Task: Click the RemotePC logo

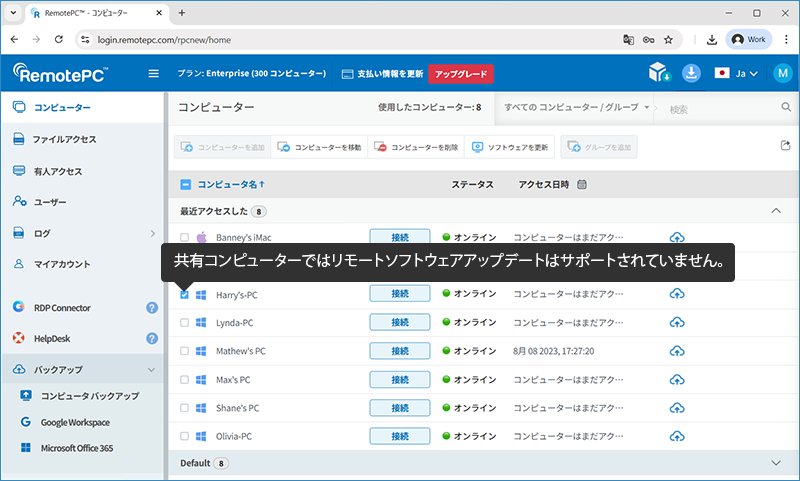Action: pos(61,73)
